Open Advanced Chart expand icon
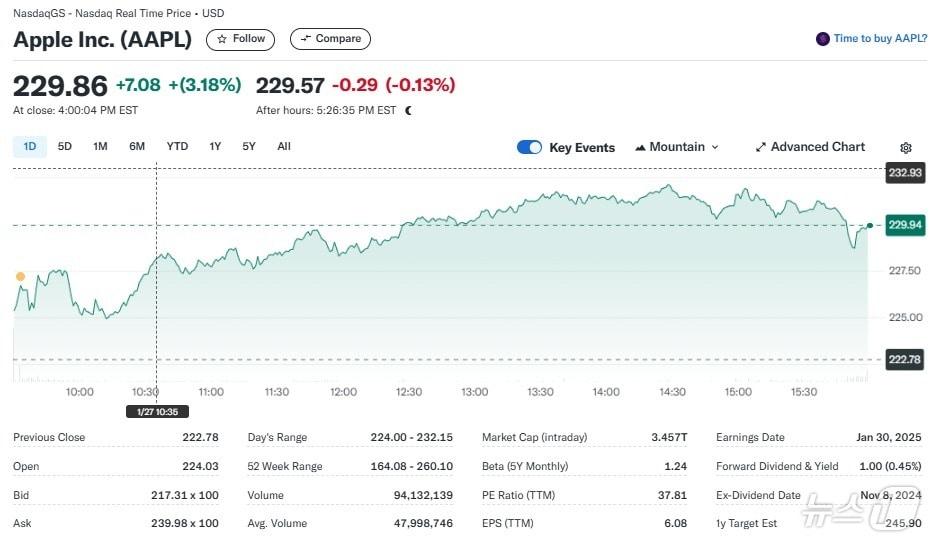 point(761,147)
